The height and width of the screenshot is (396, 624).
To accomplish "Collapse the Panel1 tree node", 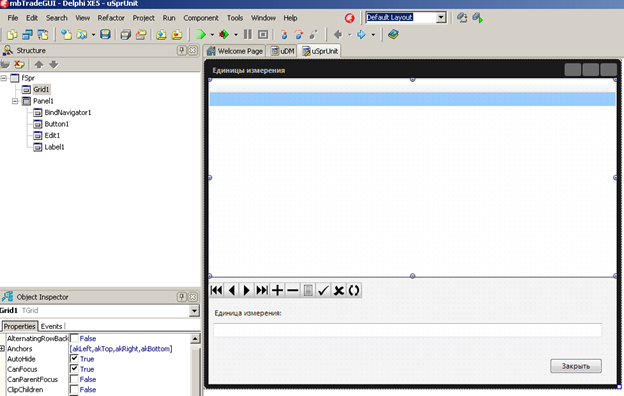I will [x=15, y=101].
